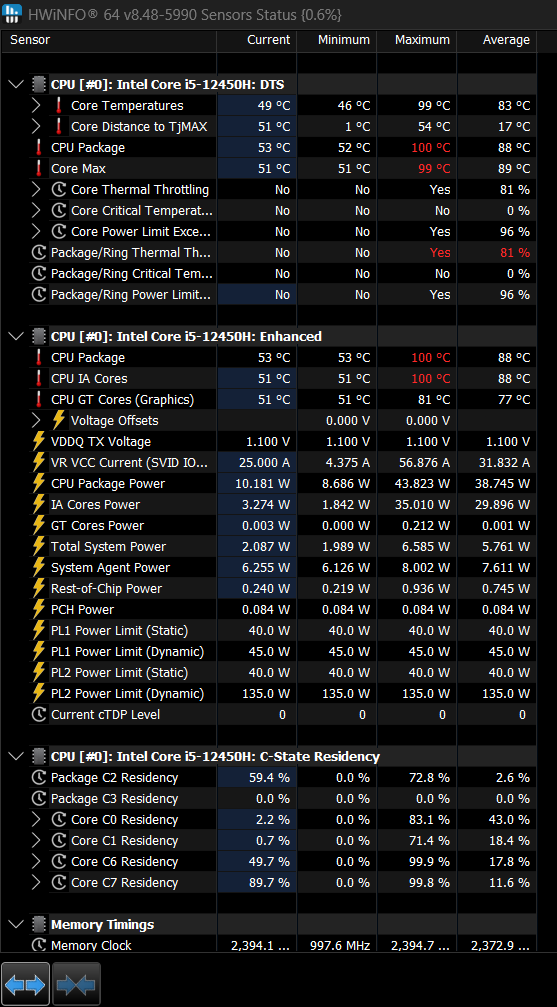Click lightning icon beside PL1 Power Limit (Static)
557x1007 pixels.
click(x=39, y=631)
